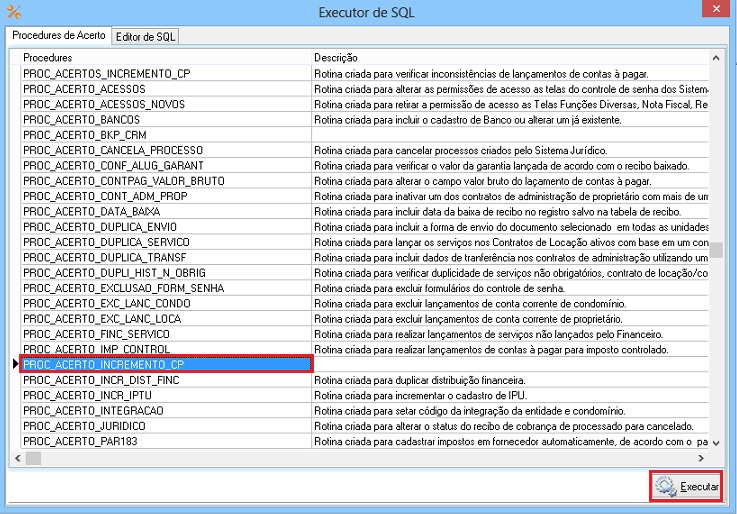The width and height of the screenshot is (737, 514).
Task: Click the app icon in title bar
Action: (x=13, y=12)
